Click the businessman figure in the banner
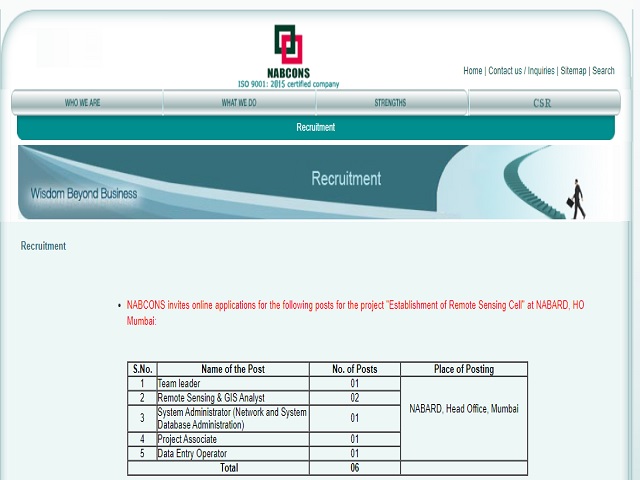This screenshot has width=640, height=480. coord(577,198)
